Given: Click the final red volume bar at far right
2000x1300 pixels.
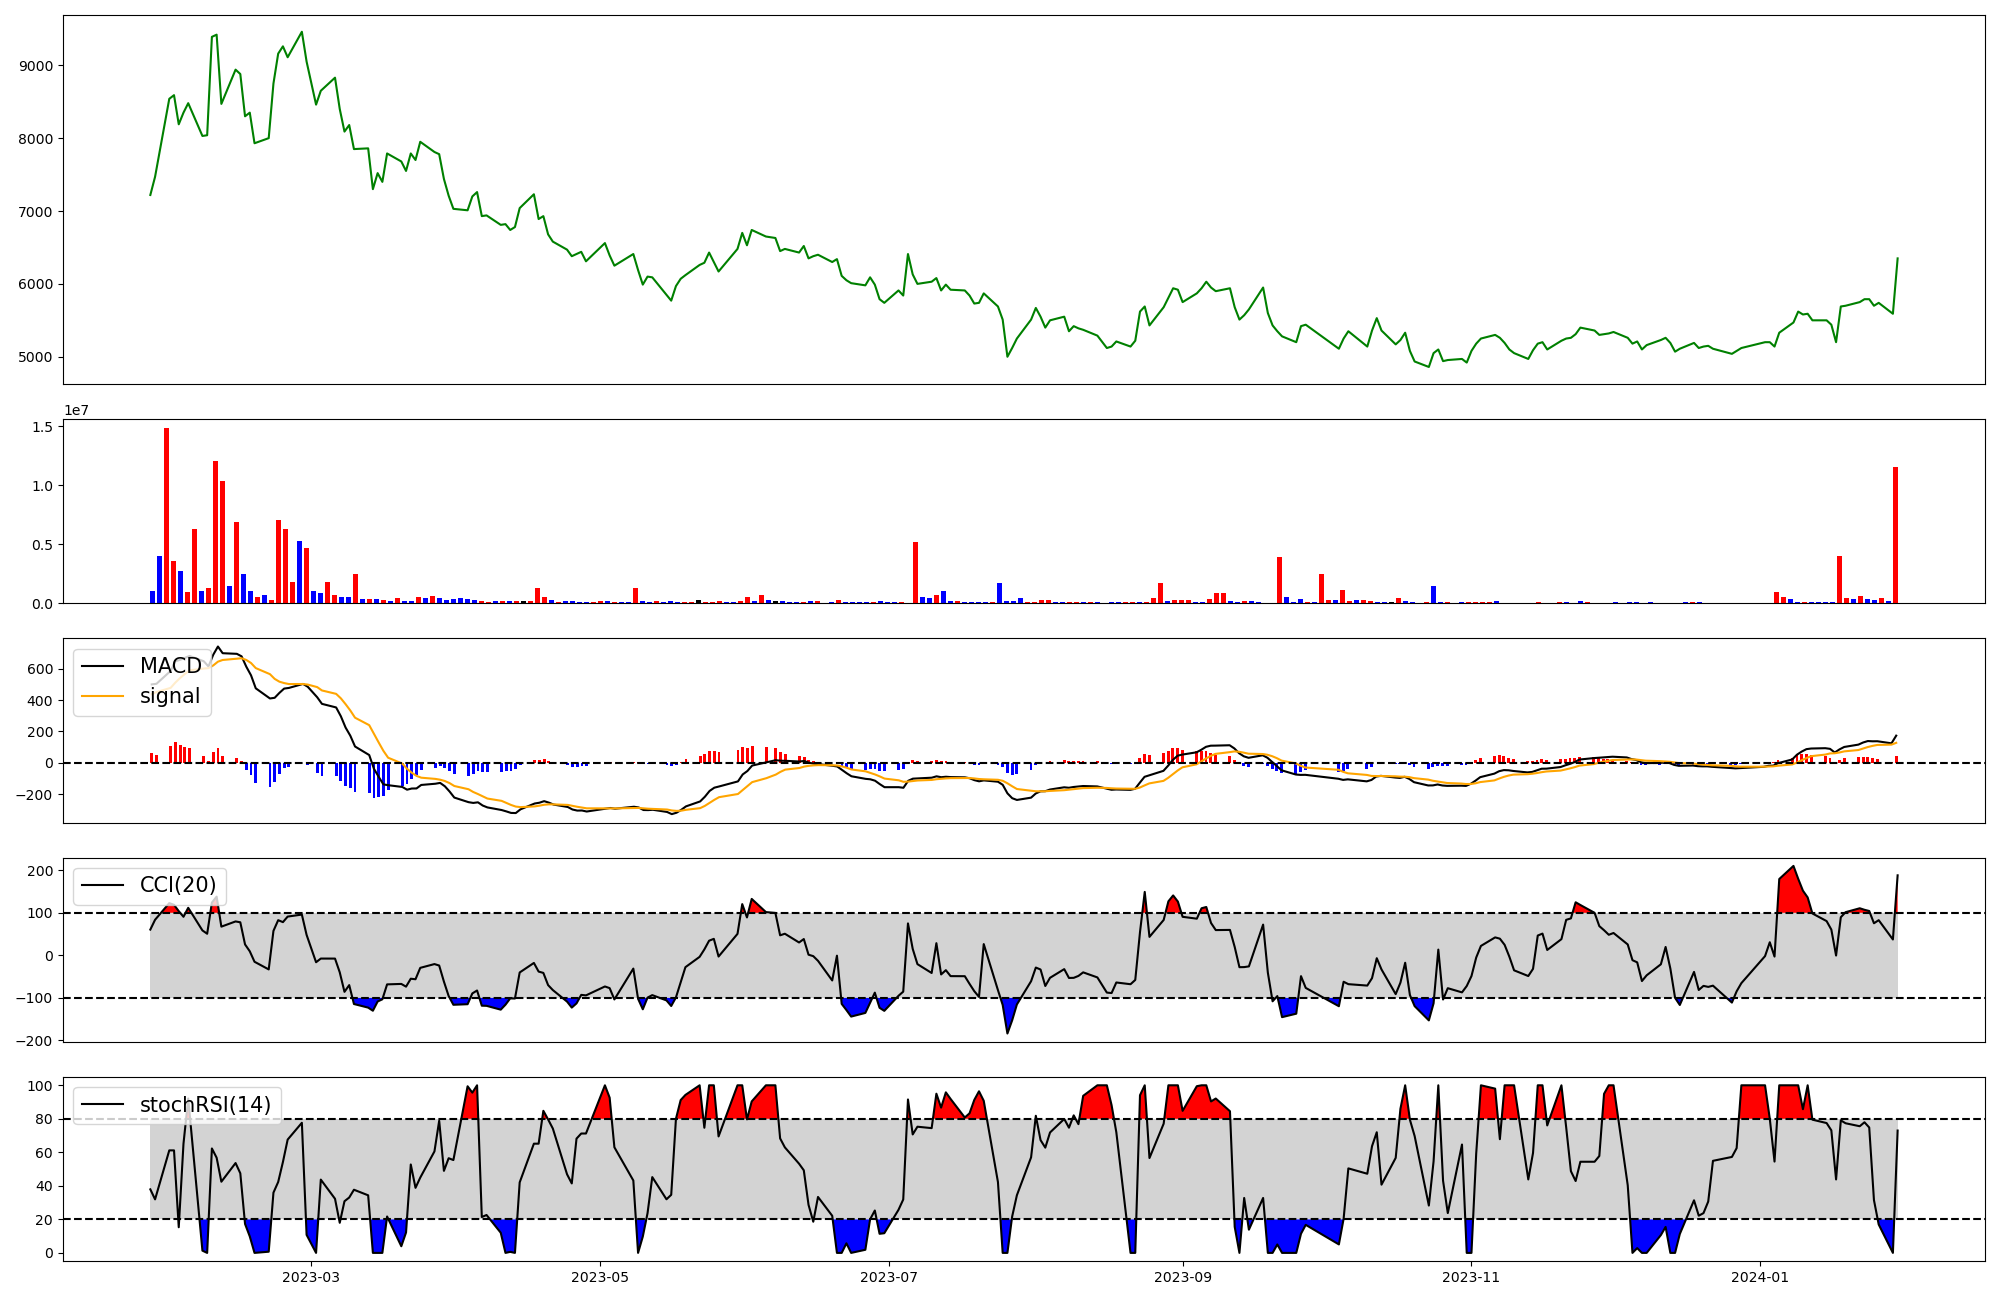Looking at the screenshot, I should click(1895, 535).
